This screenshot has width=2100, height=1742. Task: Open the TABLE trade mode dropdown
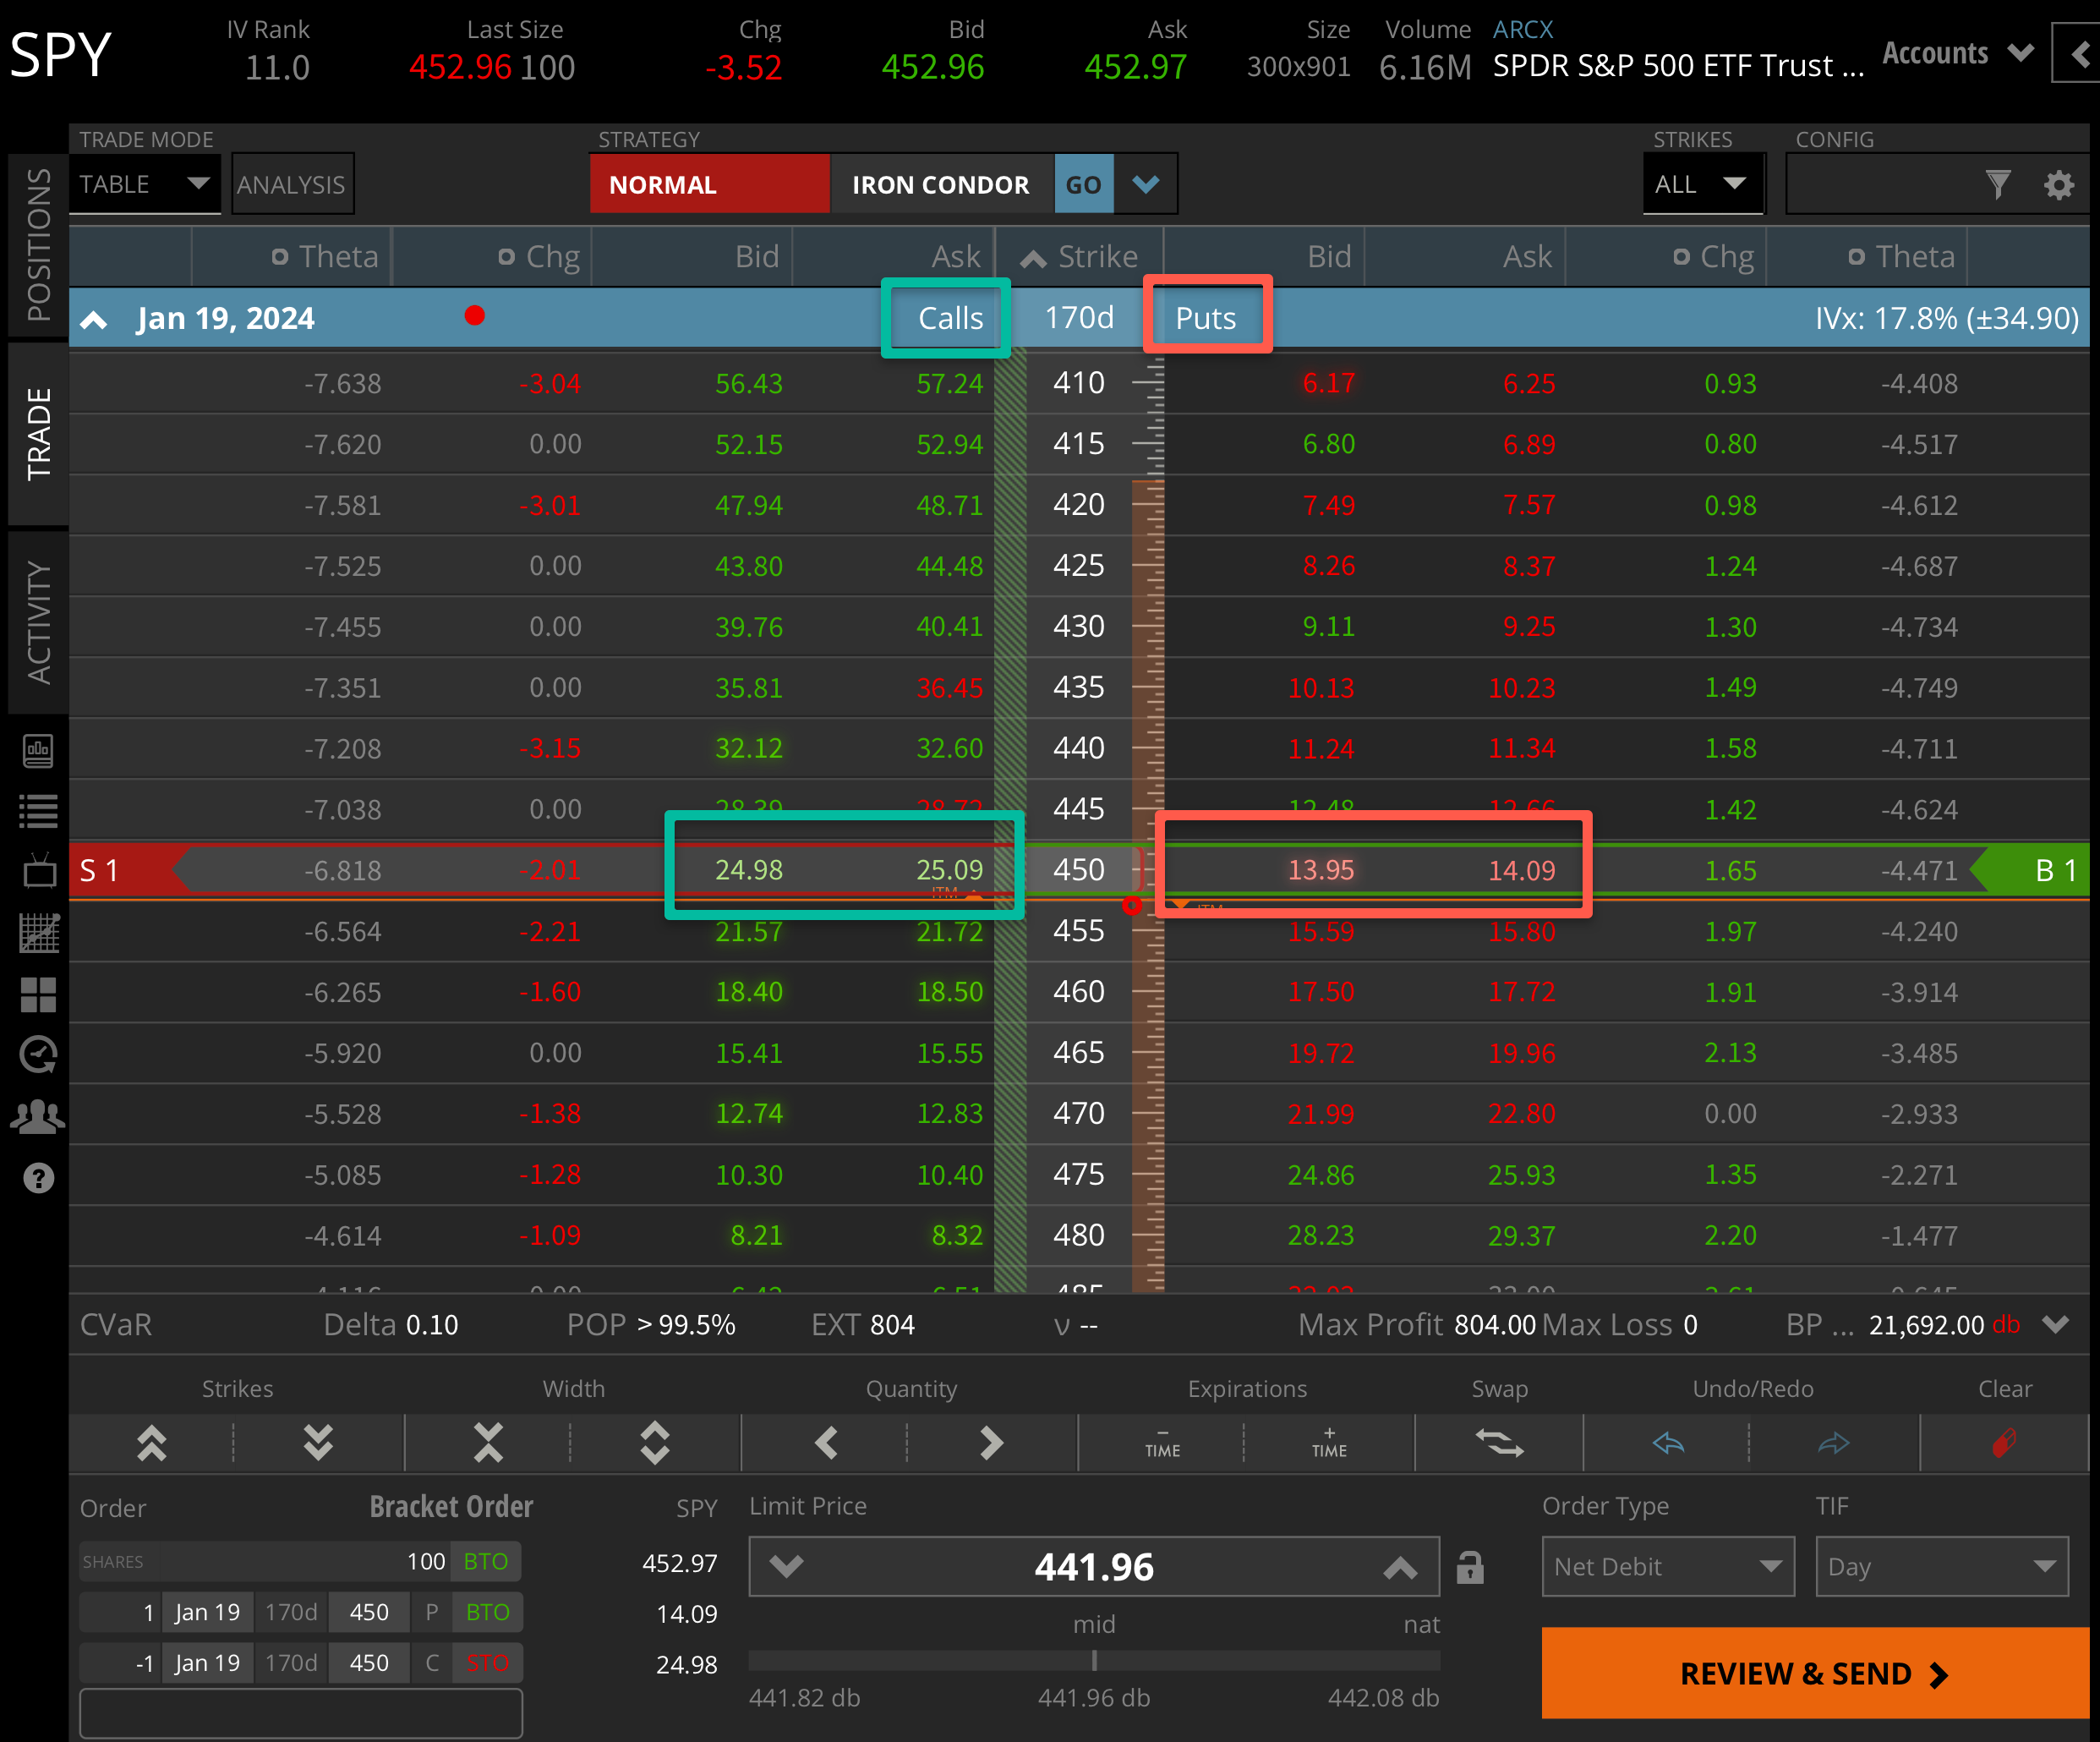[x=144, y=184]
